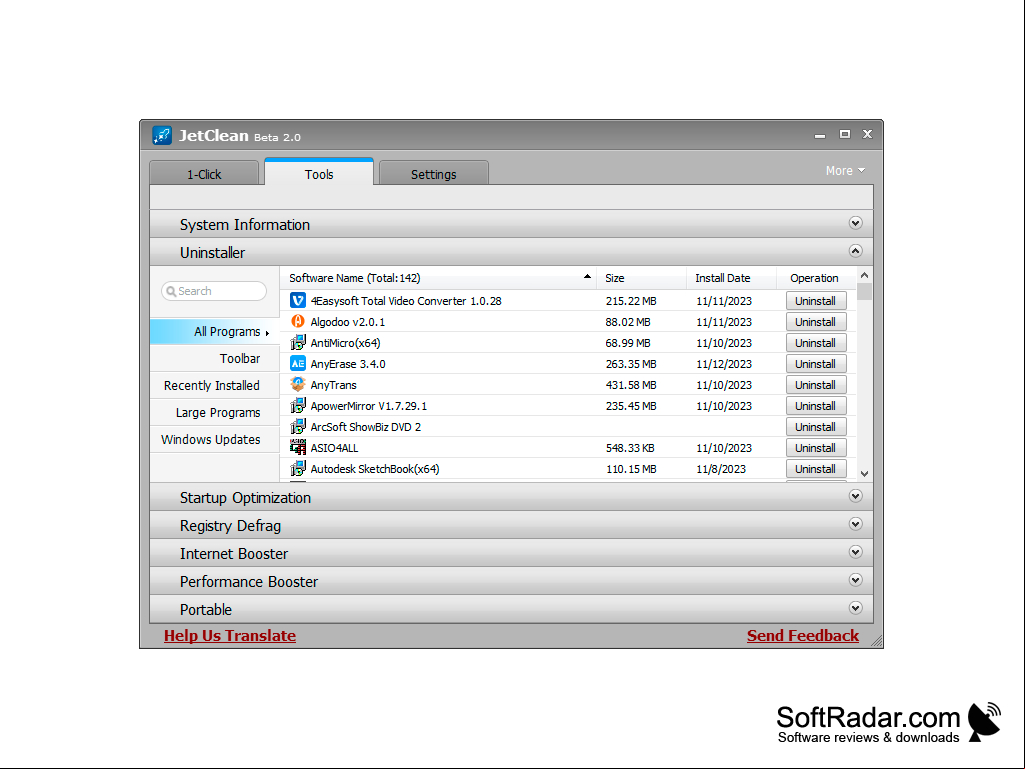Screen dimensions: 1025x769
Task: Click the 11/12/2023 install date
Action: click(x=724, y=364)
